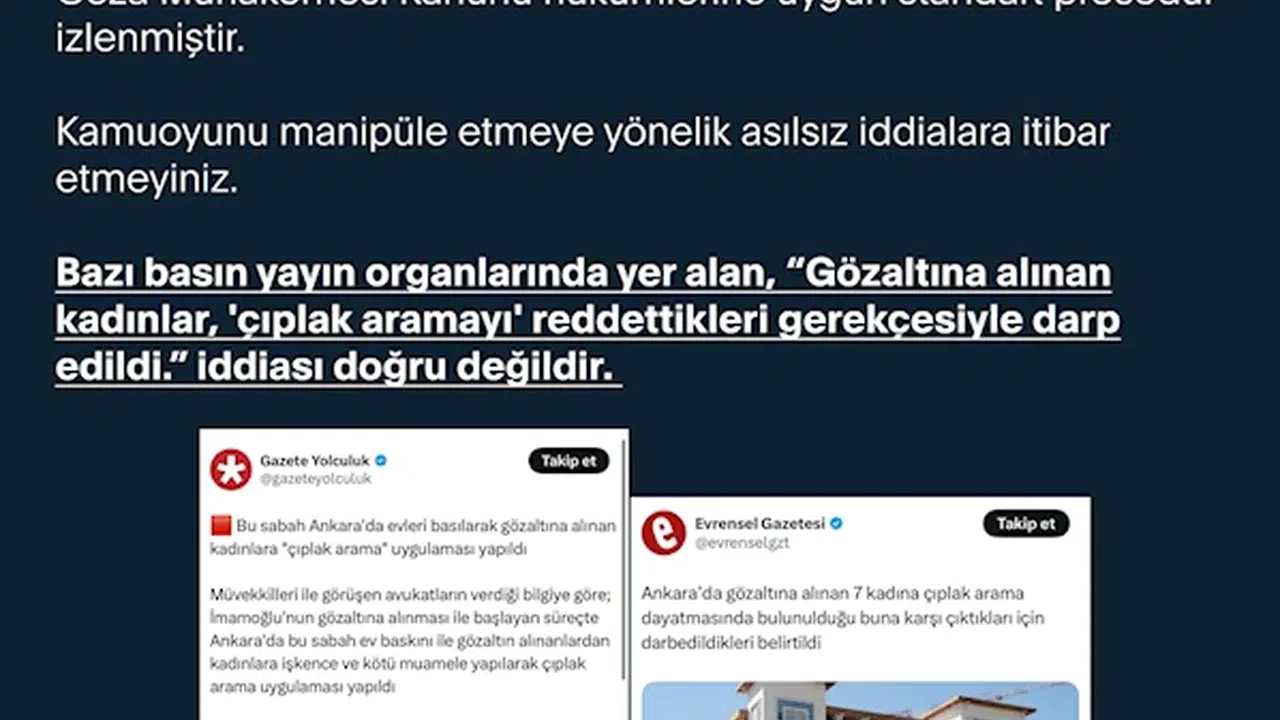Click underlined 'Bazı basın yayın organlarında' statement
1280x720 pixels.
(588, 321)
